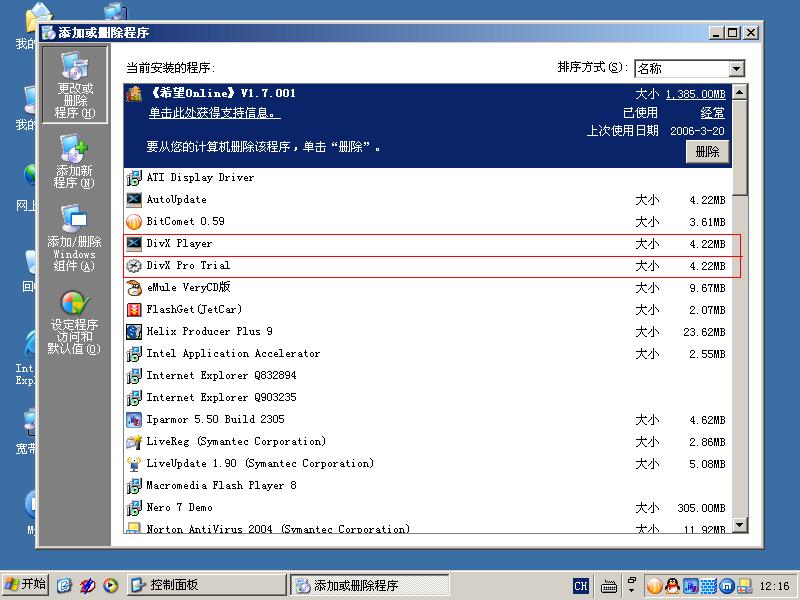Select Intel Application Accelerator entry
800x600 pixels.
point(428,354)
